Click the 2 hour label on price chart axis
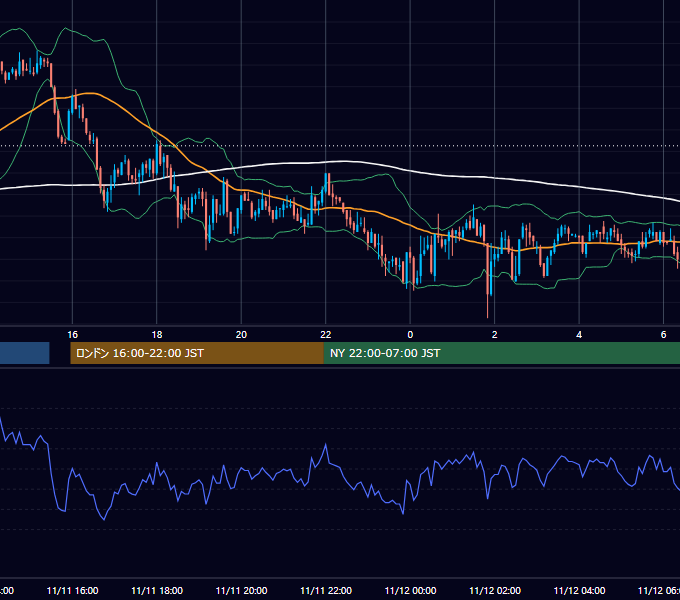Viewport: 680px width, 600px height. [494, 335]
